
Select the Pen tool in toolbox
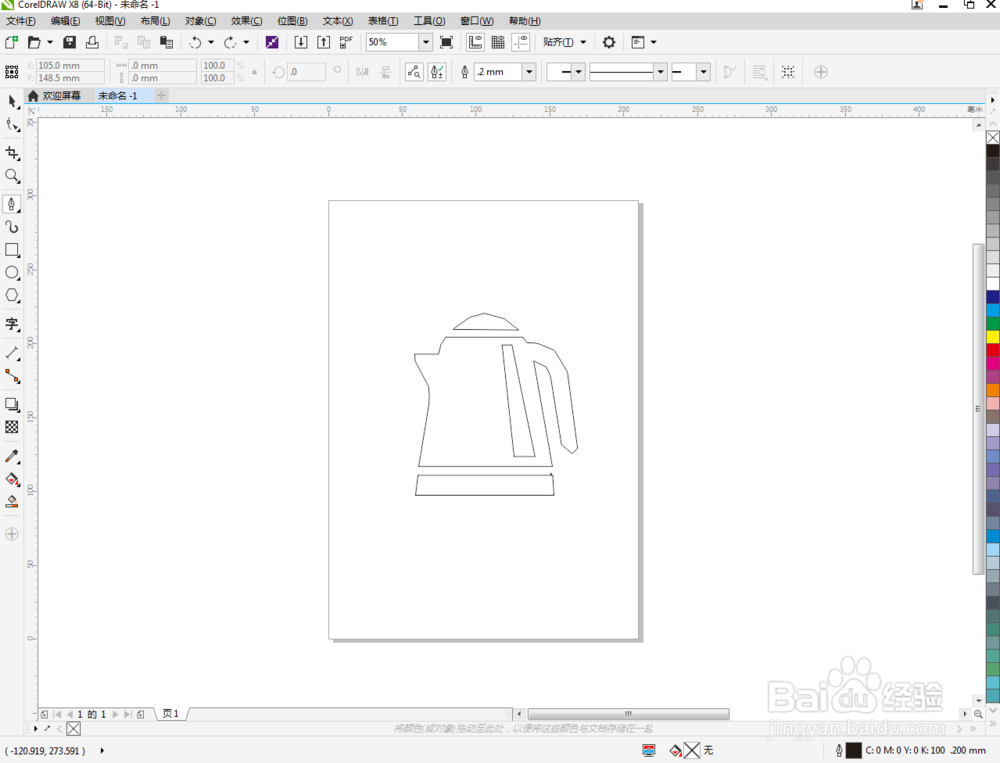11,204
